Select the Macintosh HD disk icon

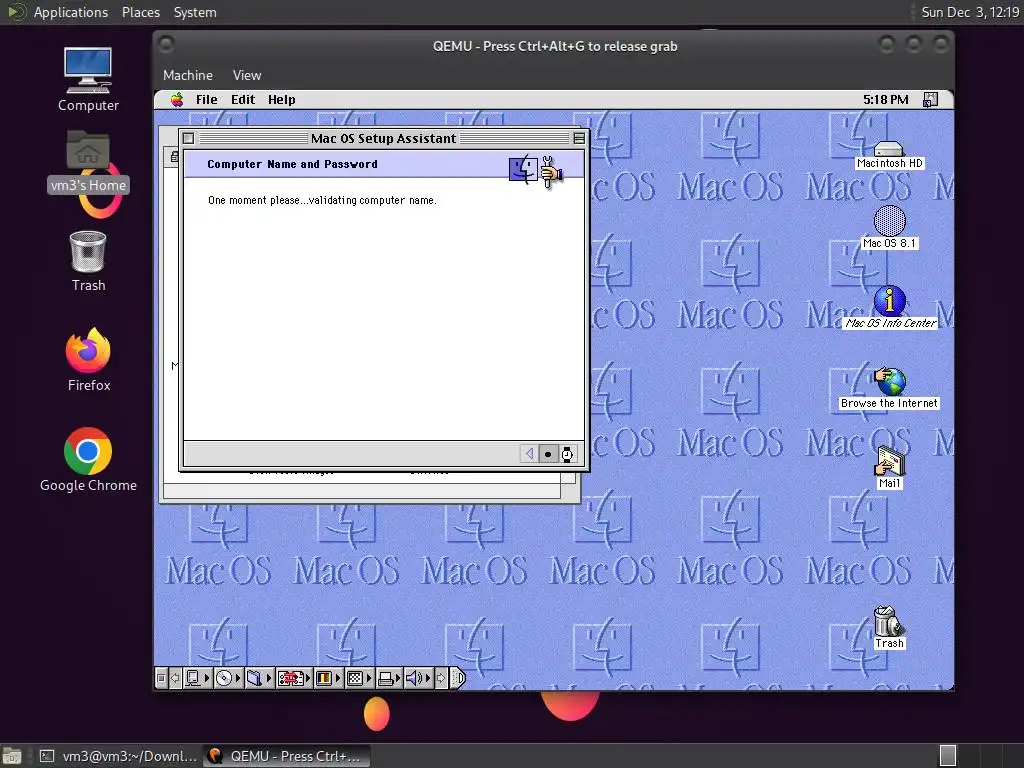click(889, 155)
